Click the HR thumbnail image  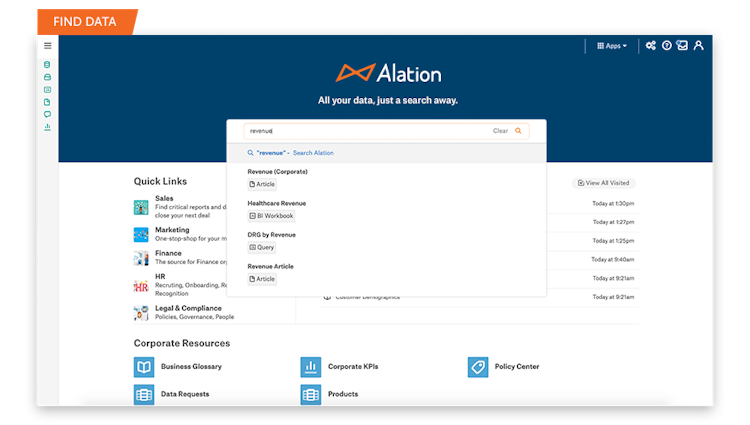click(141, 286)
